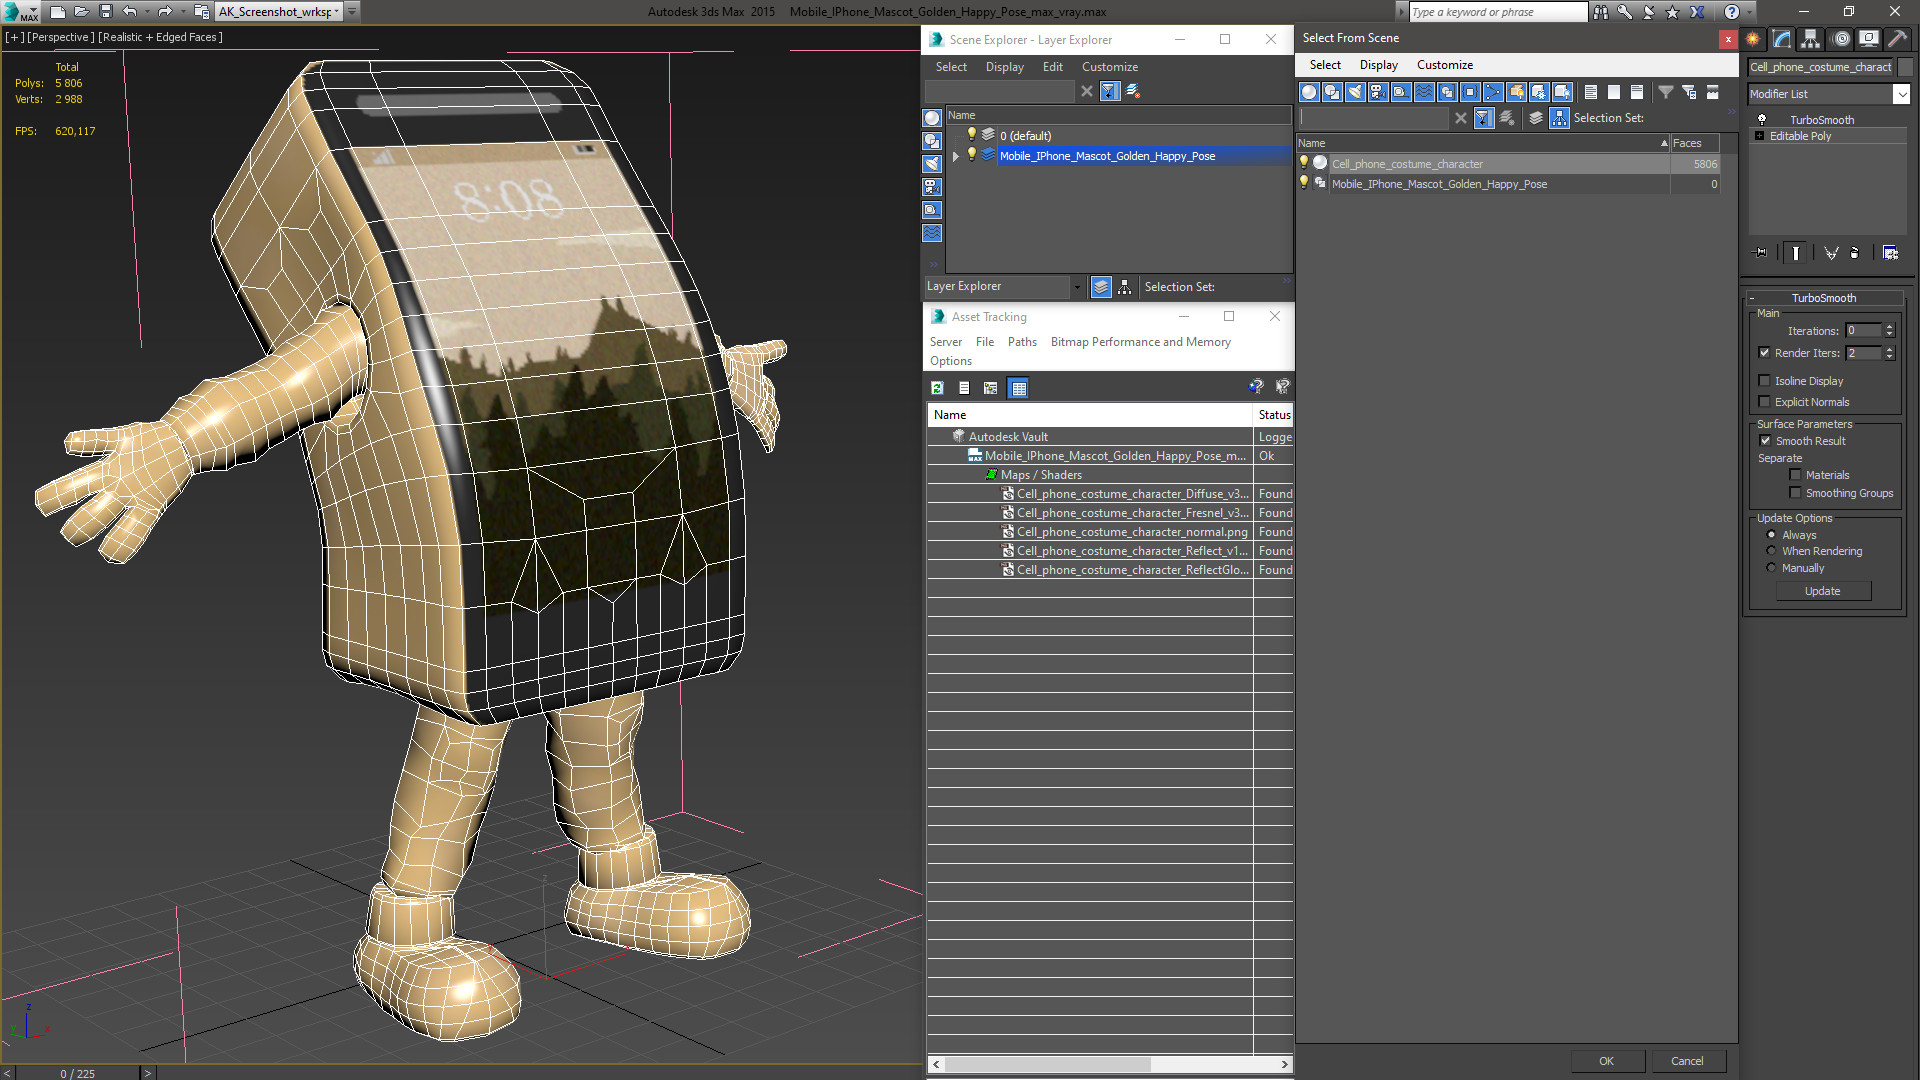This screenshot has width=1920, height=1080.
Task: Click Show End Result toggle icon
Action: click(x=1796, y=253)
